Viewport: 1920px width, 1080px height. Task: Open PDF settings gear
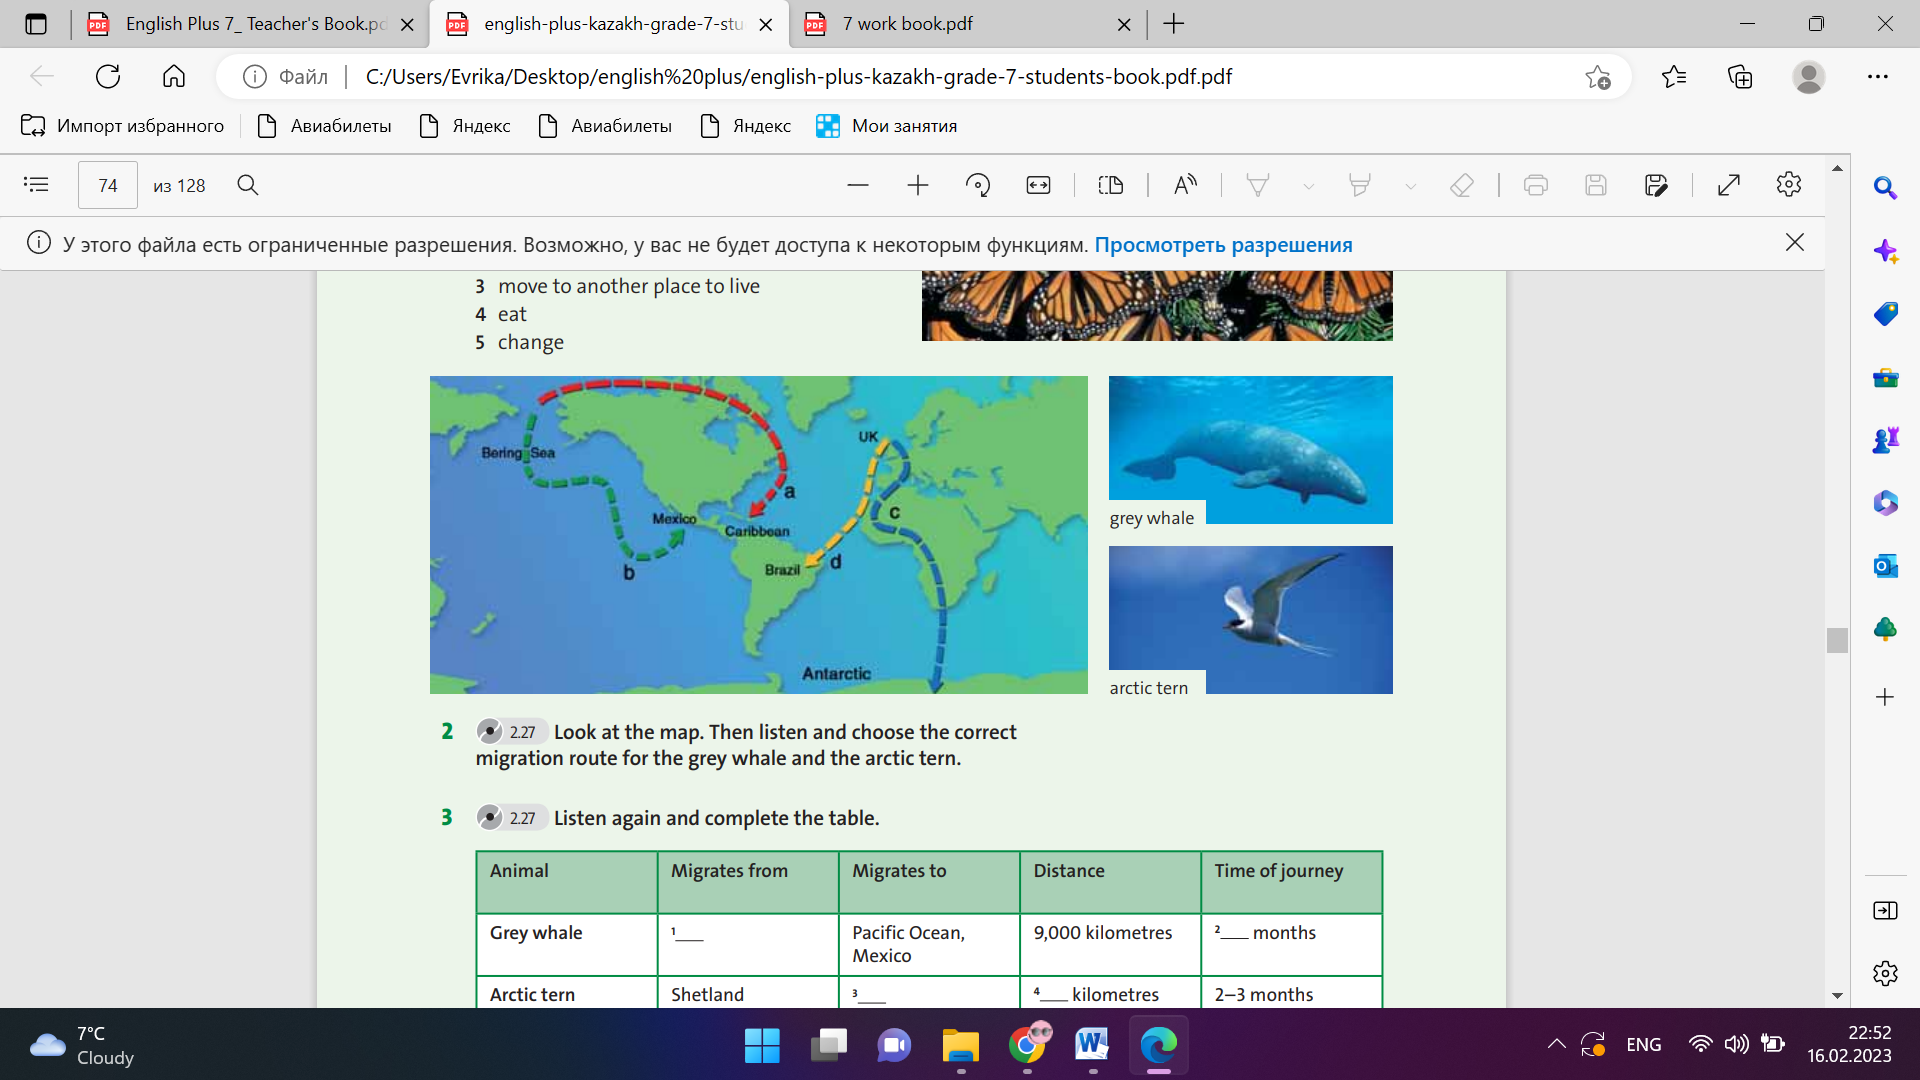1788,185
